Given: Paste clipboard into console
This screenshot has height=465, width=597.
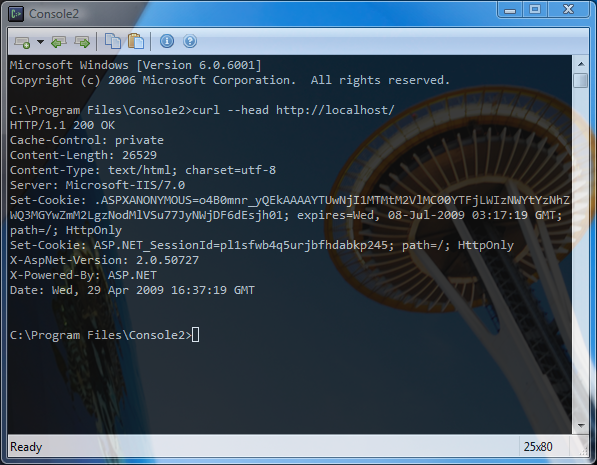Looking at the screenshot, I should click(x=136, y=41).
